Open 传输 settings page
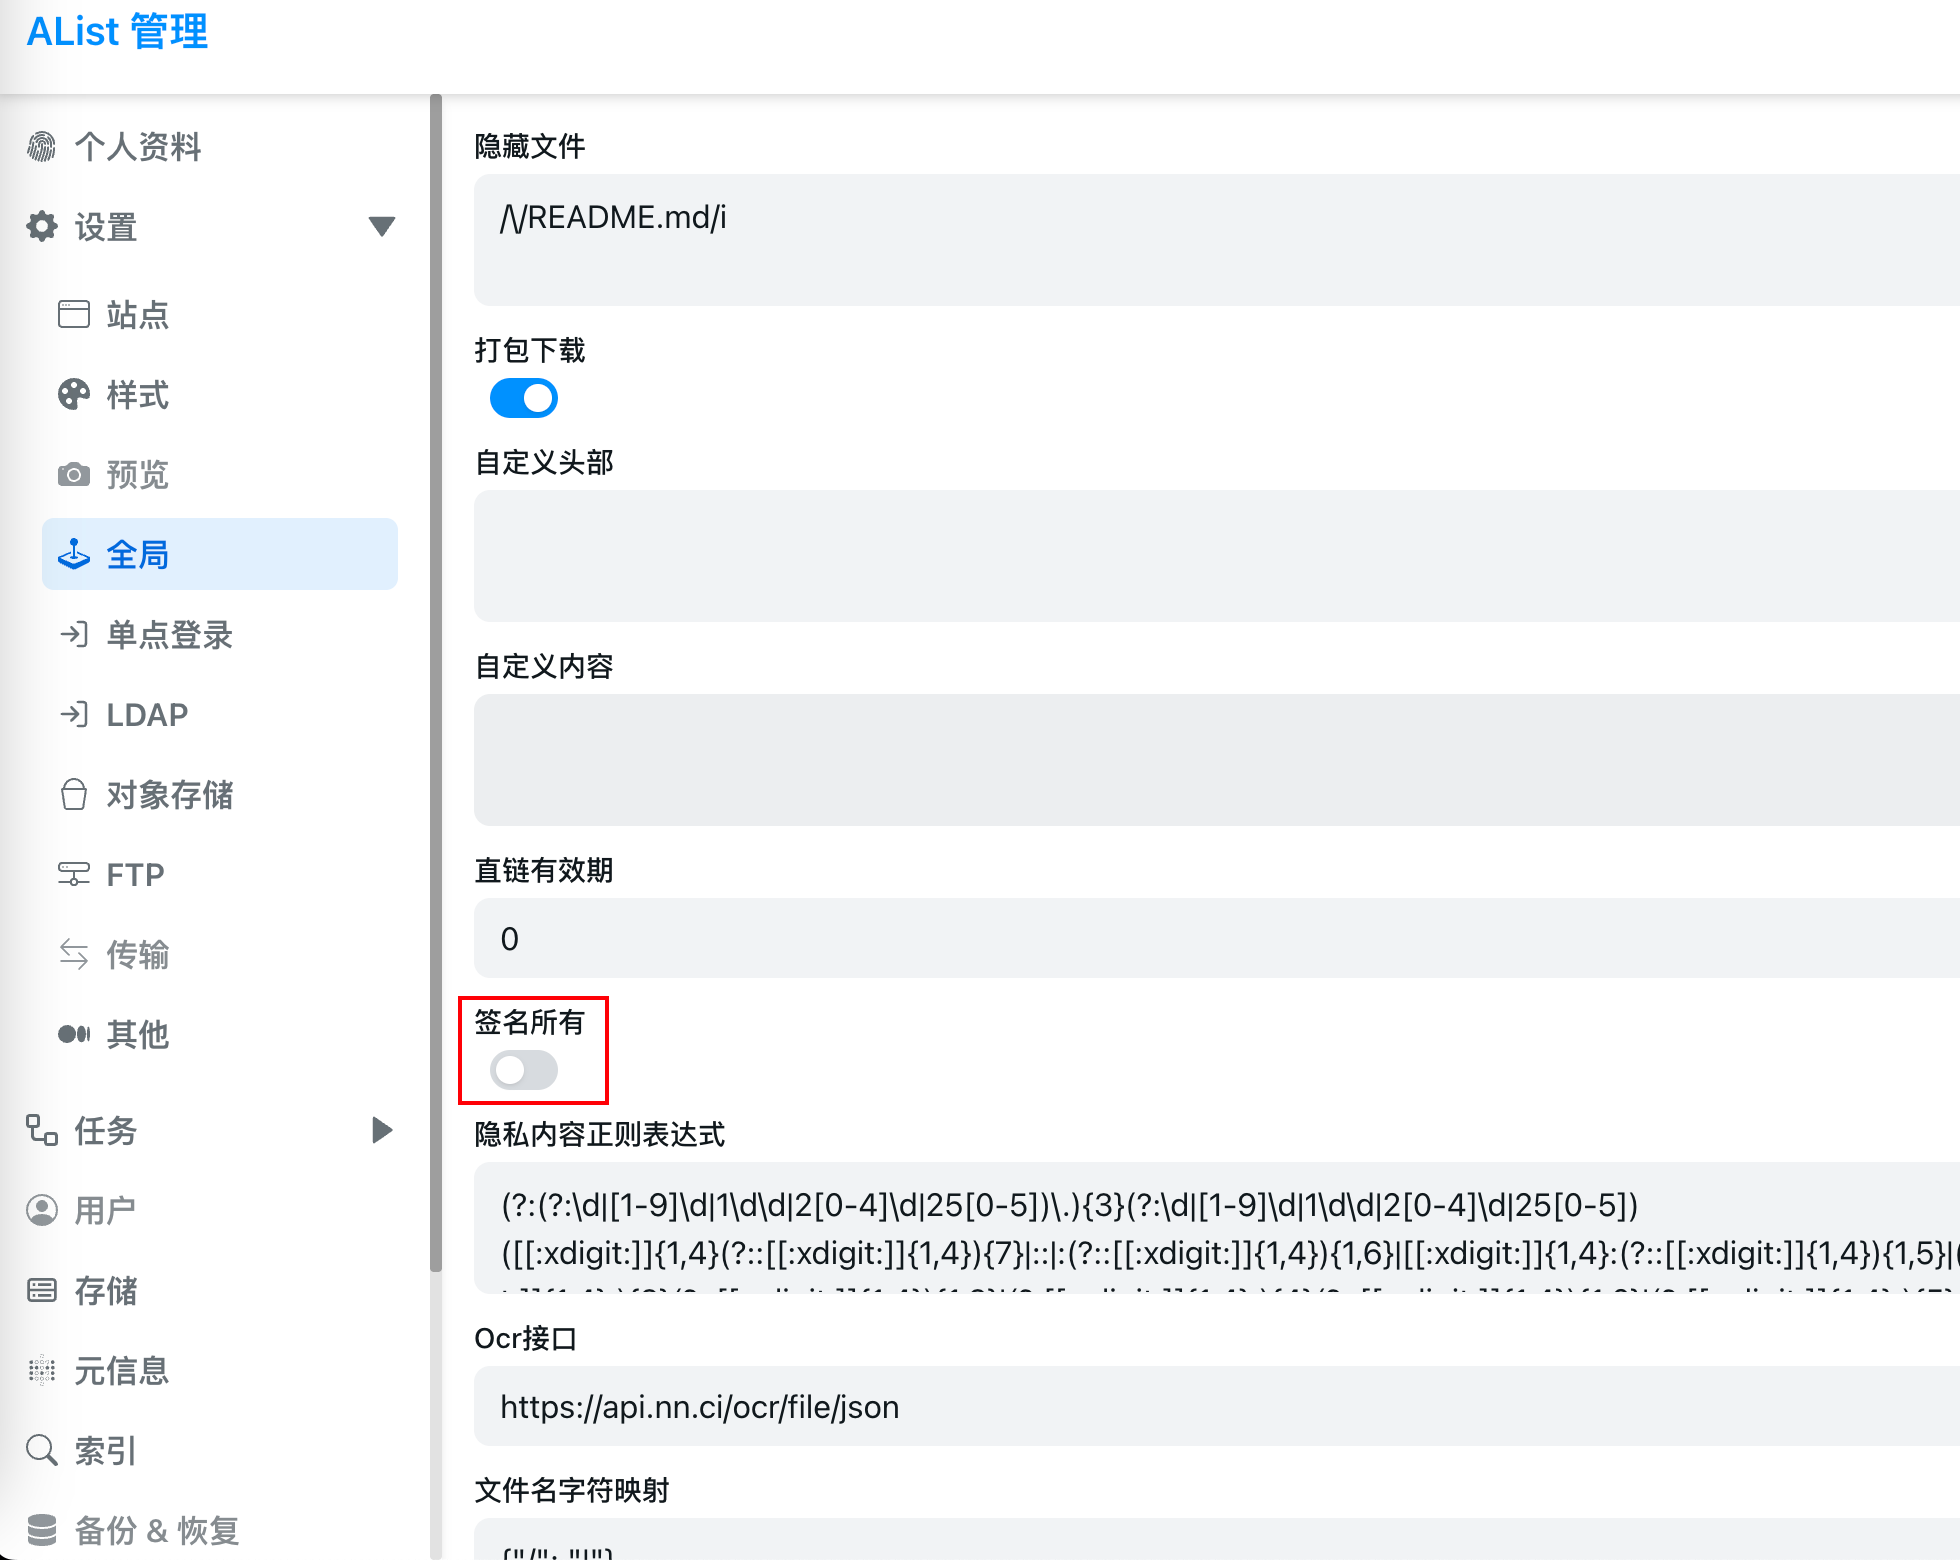This screenshot has height=1560, width=1960. pos(220,955)
